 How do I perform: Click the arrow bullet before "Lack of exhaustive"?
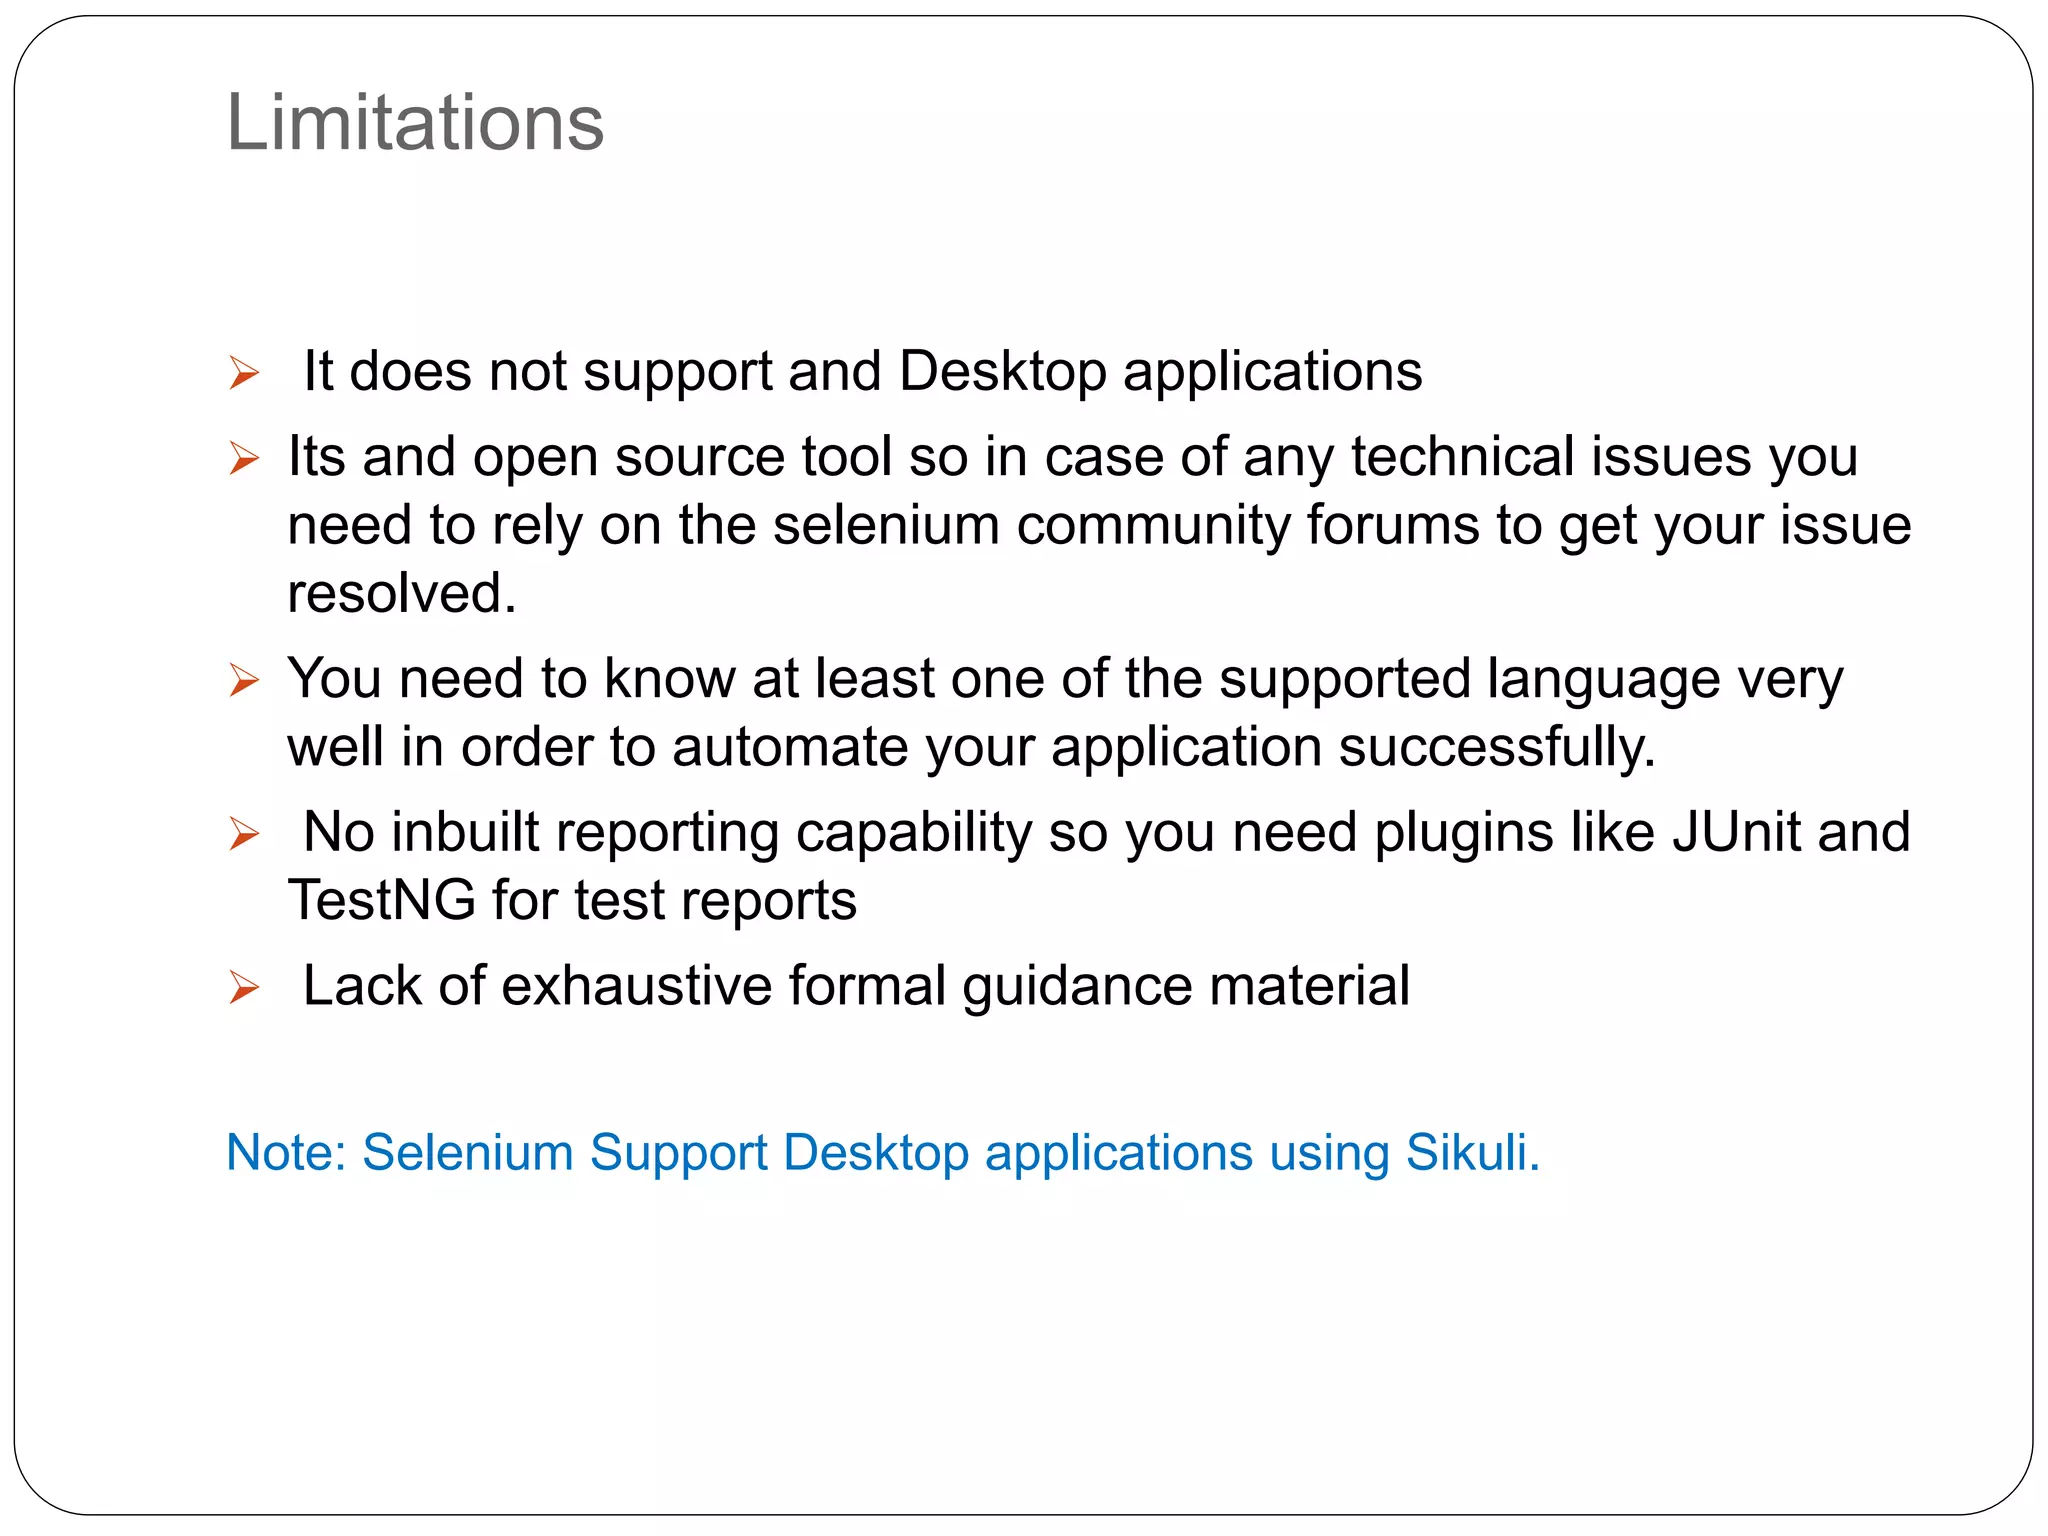click(244, 987)
